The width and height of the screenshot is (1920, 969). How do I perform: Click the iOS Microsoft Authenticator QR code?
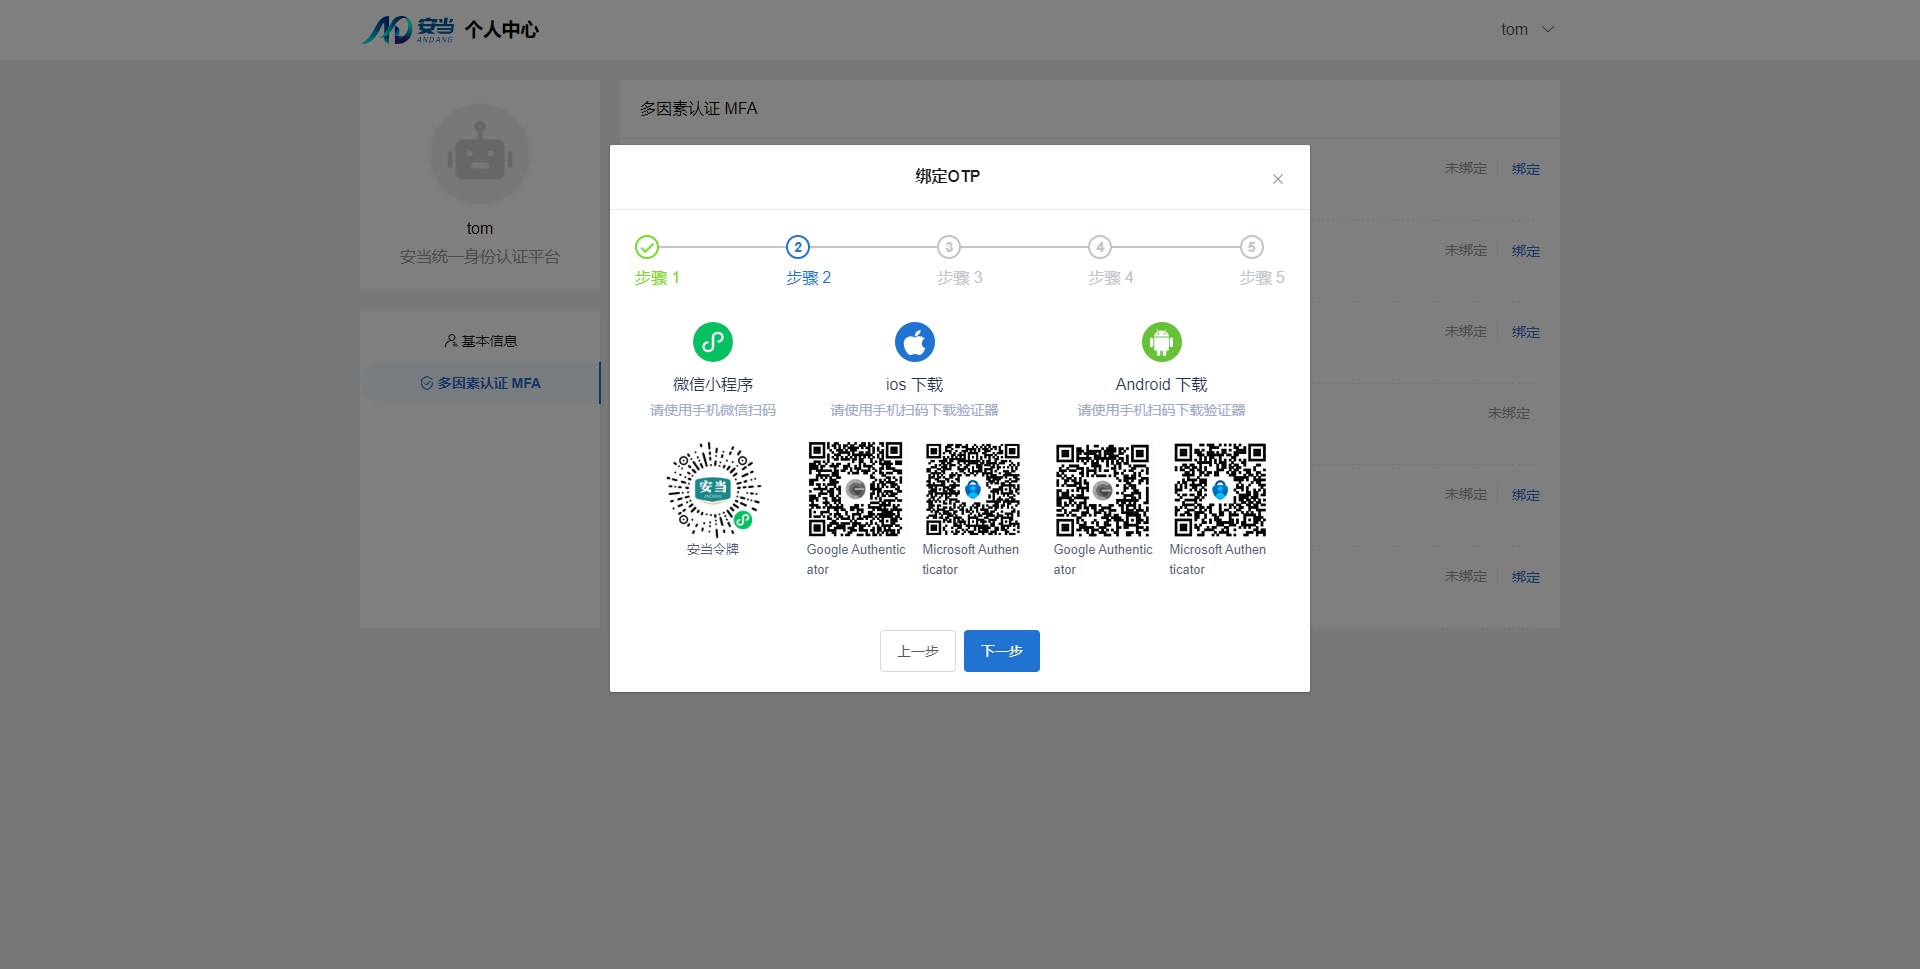pos(973,490)
